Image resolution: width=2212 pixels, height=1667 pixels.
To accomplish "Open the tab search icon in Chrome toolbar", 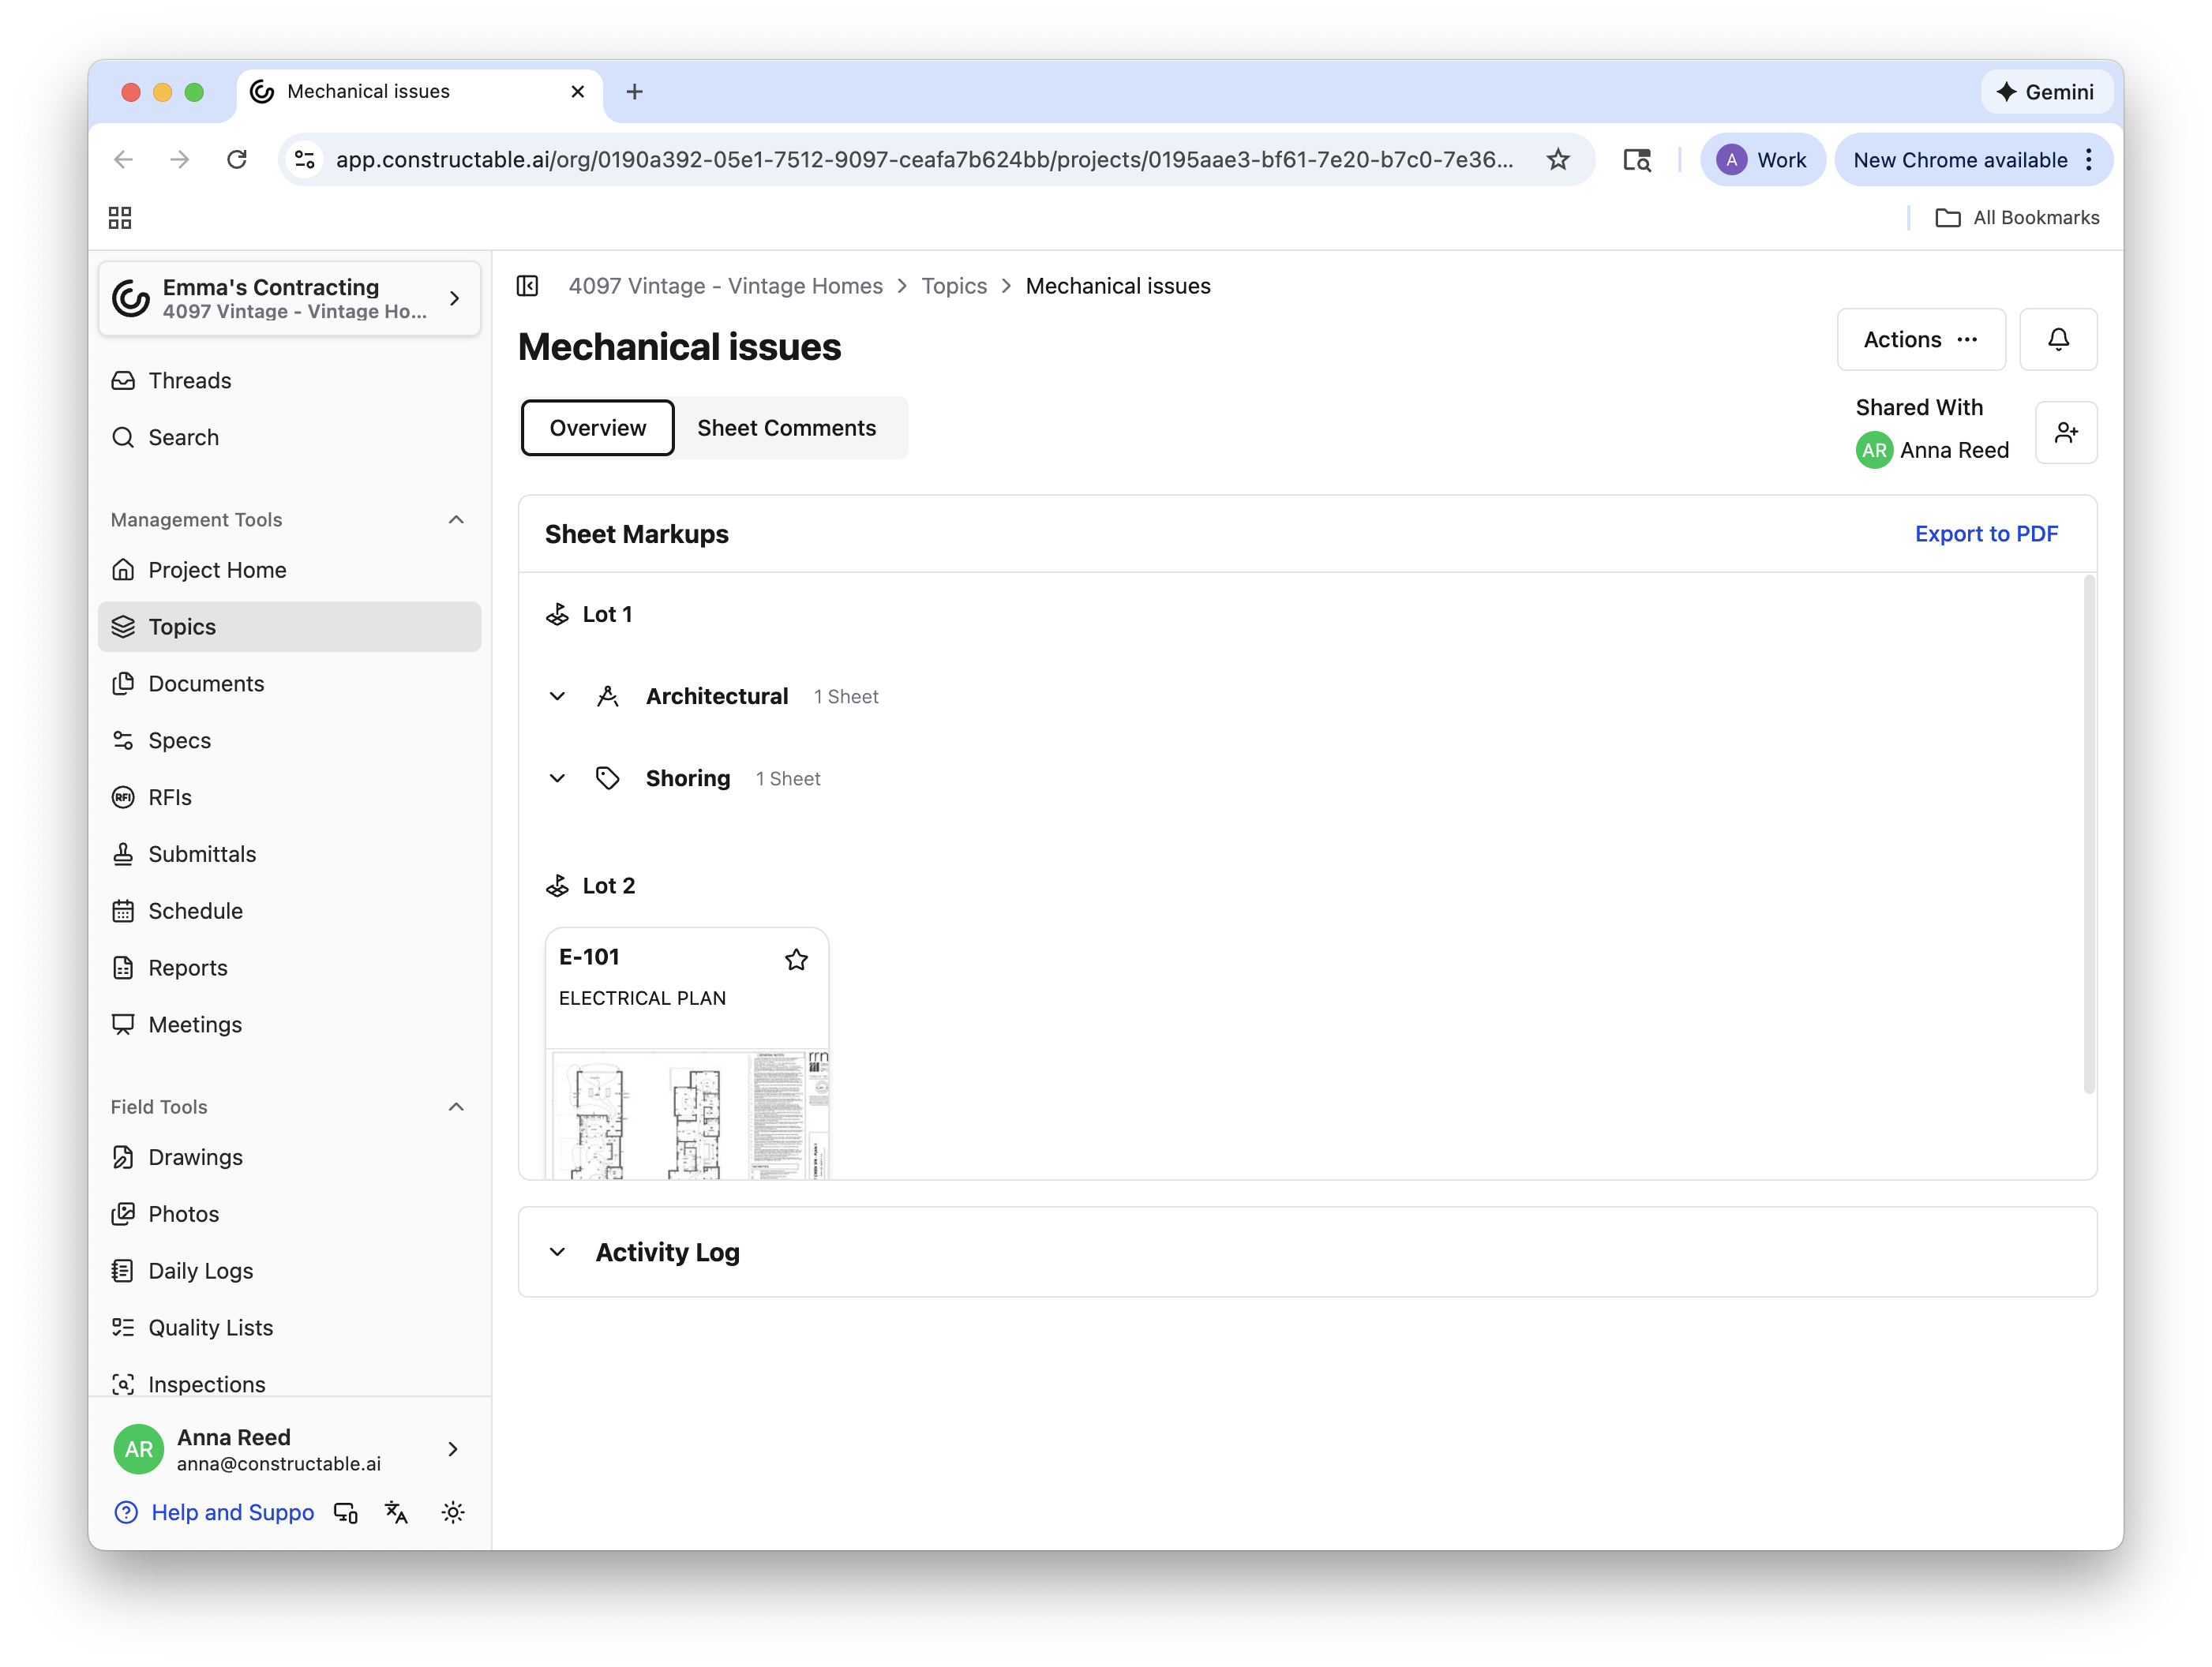I will 1637,160.
